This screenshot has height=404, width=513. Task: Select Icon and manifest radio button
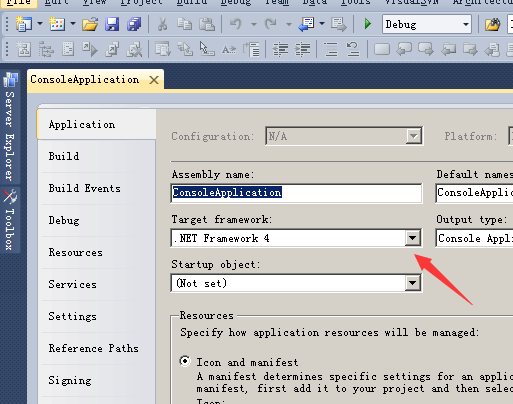[x=185, y=361]
